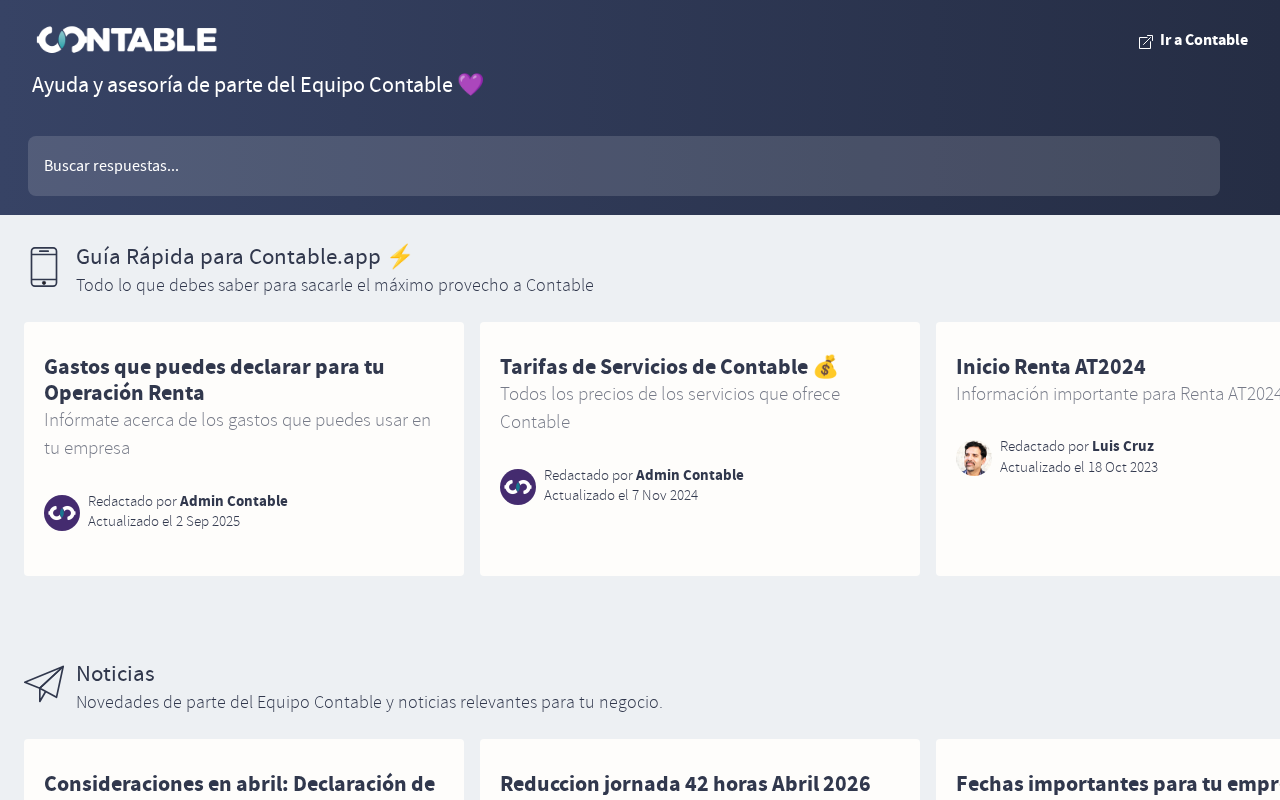Viewport: 1280px width, 800px height.
Task: Click the external link icon beside Ir a Contable
Action: coord(1146,42)
